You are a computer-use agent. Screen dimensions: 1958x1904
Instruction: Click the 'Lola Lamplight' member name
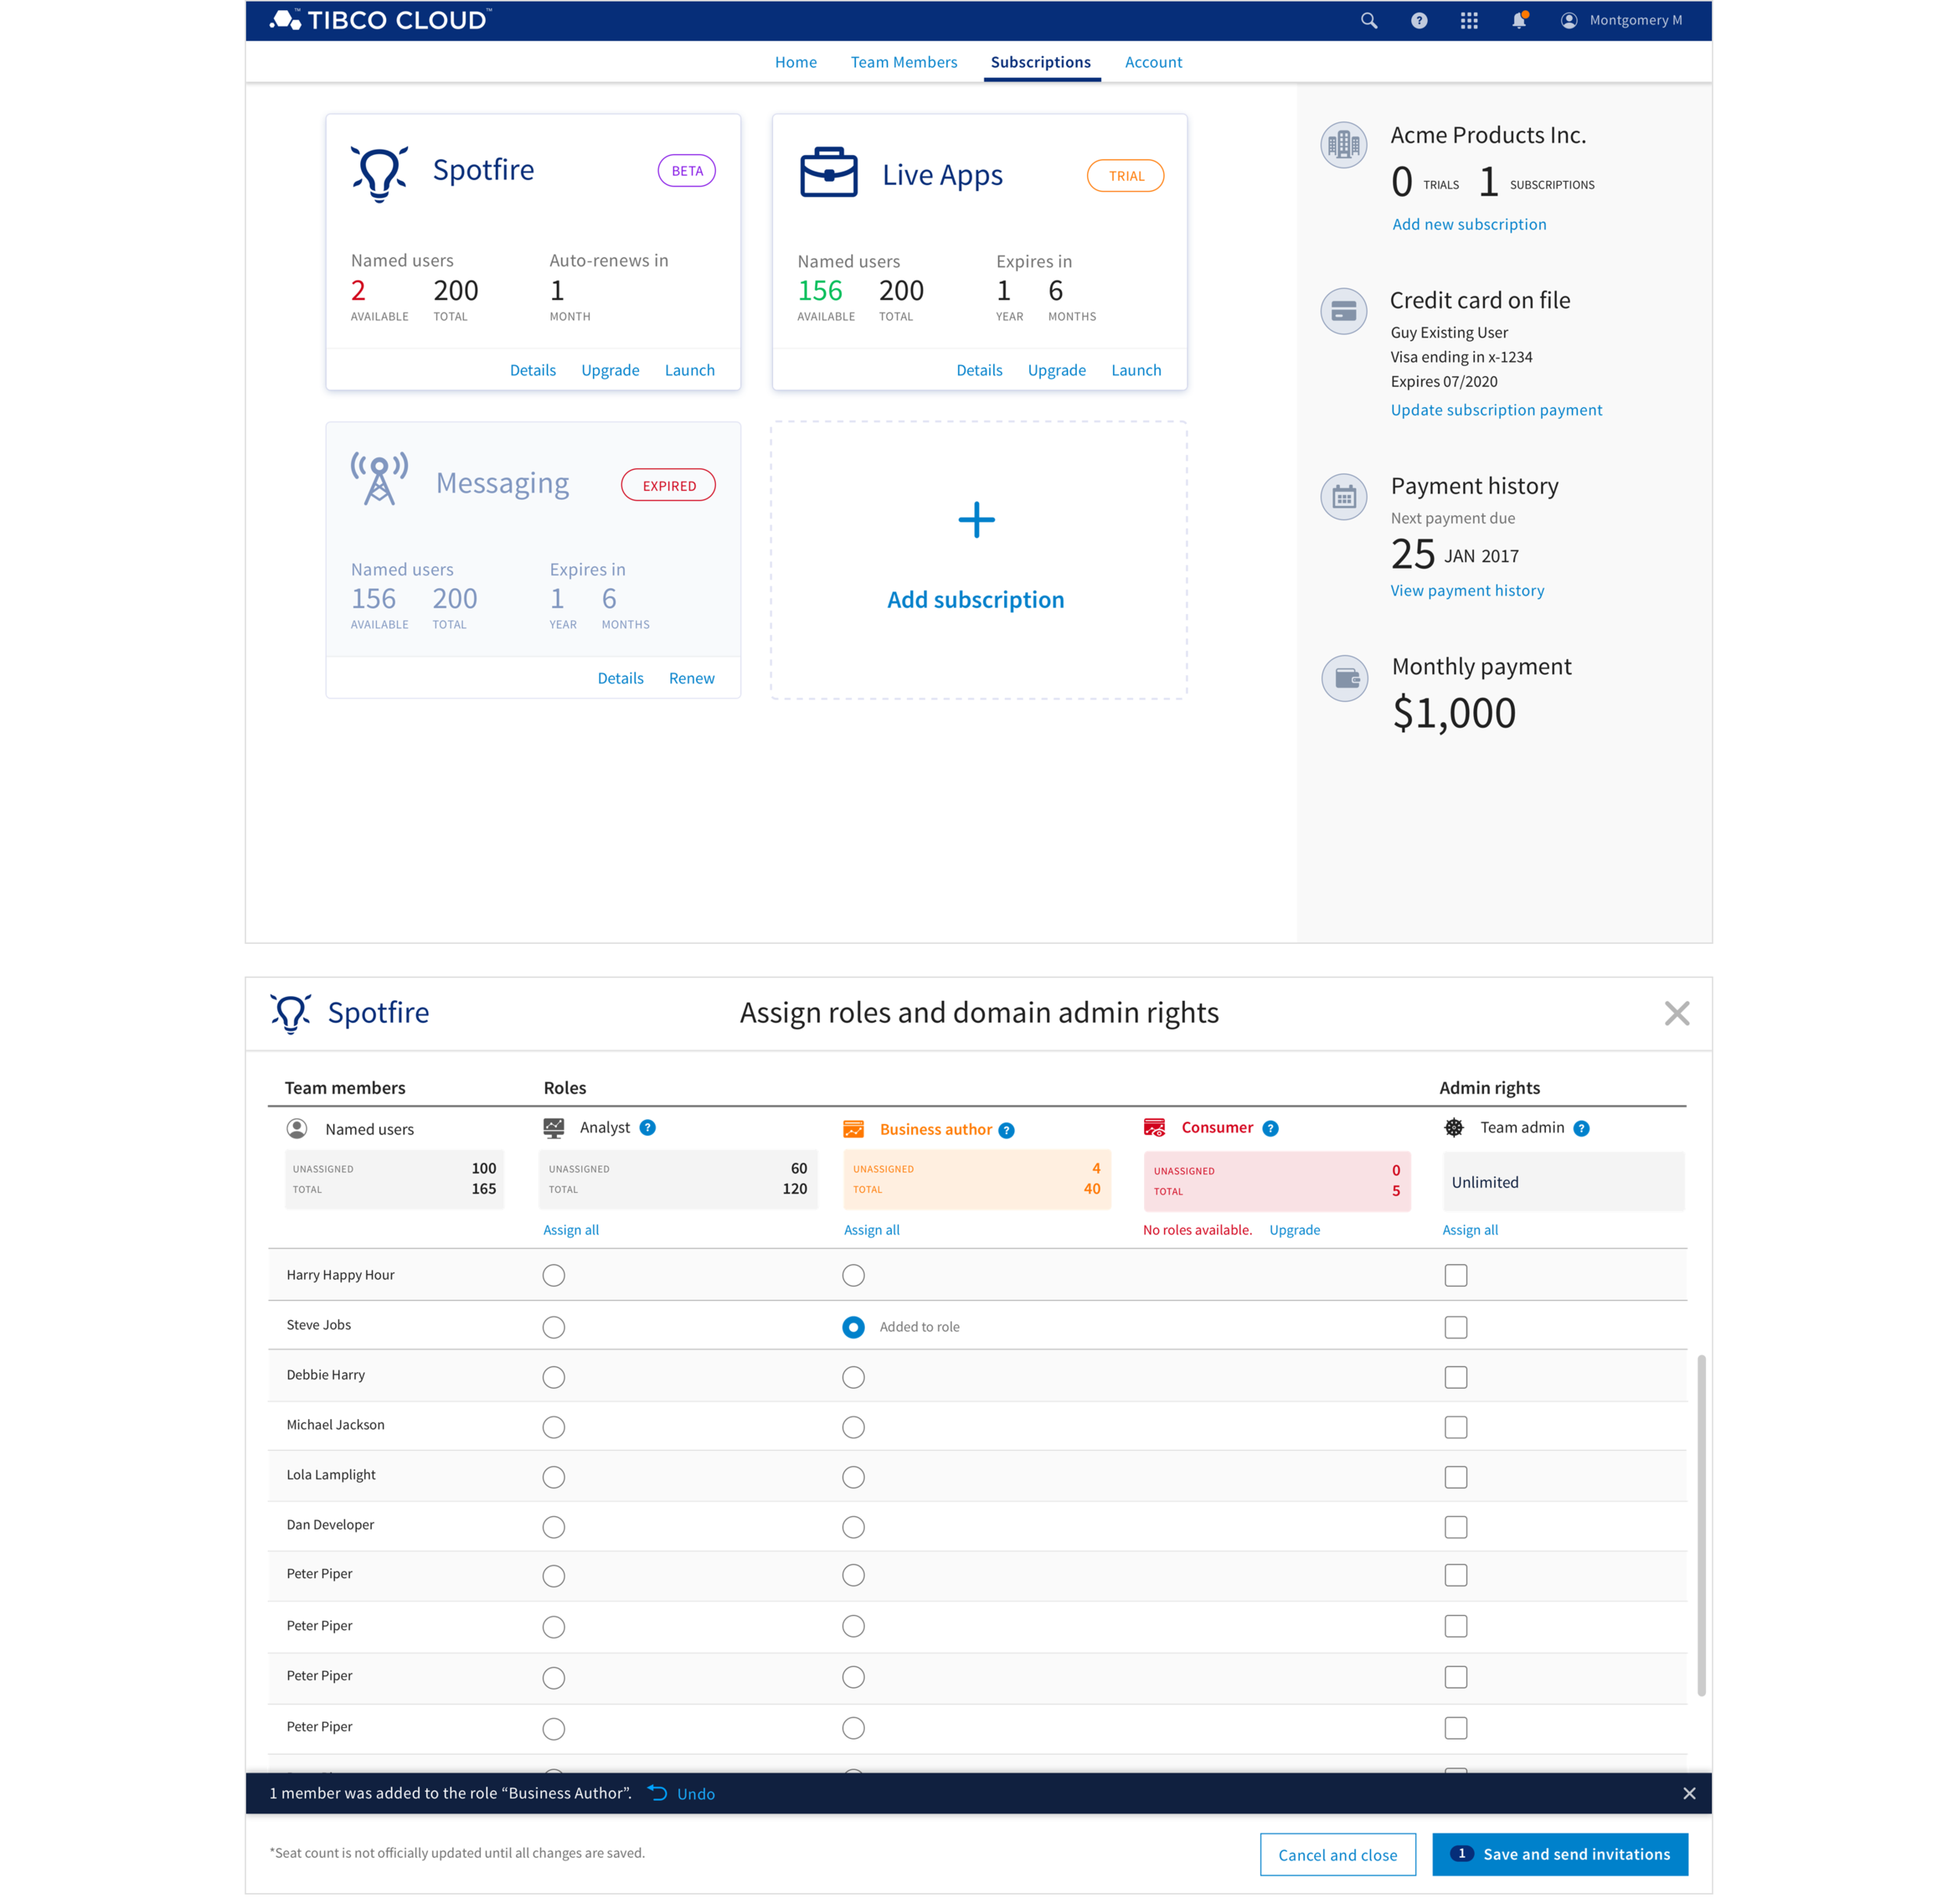point(331,1474)
